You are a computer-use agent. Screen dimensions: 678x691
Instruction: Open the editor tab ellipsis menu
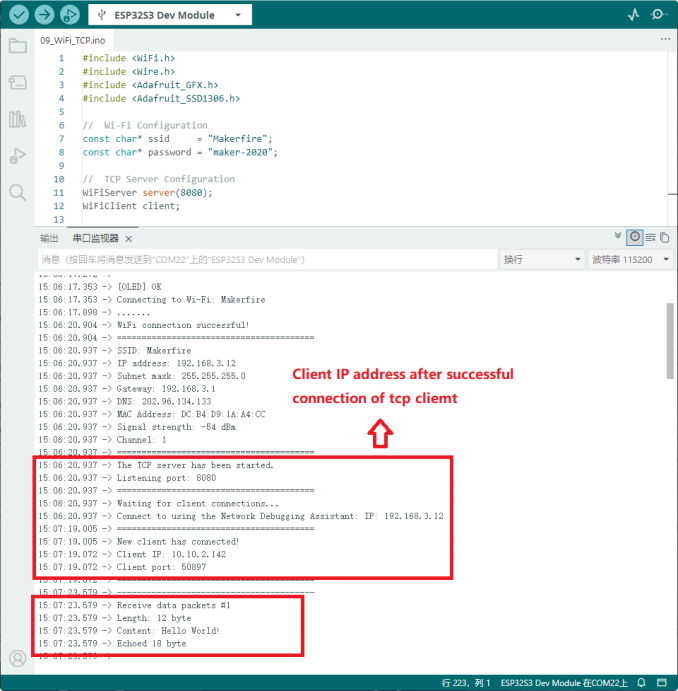pos(665,39)
